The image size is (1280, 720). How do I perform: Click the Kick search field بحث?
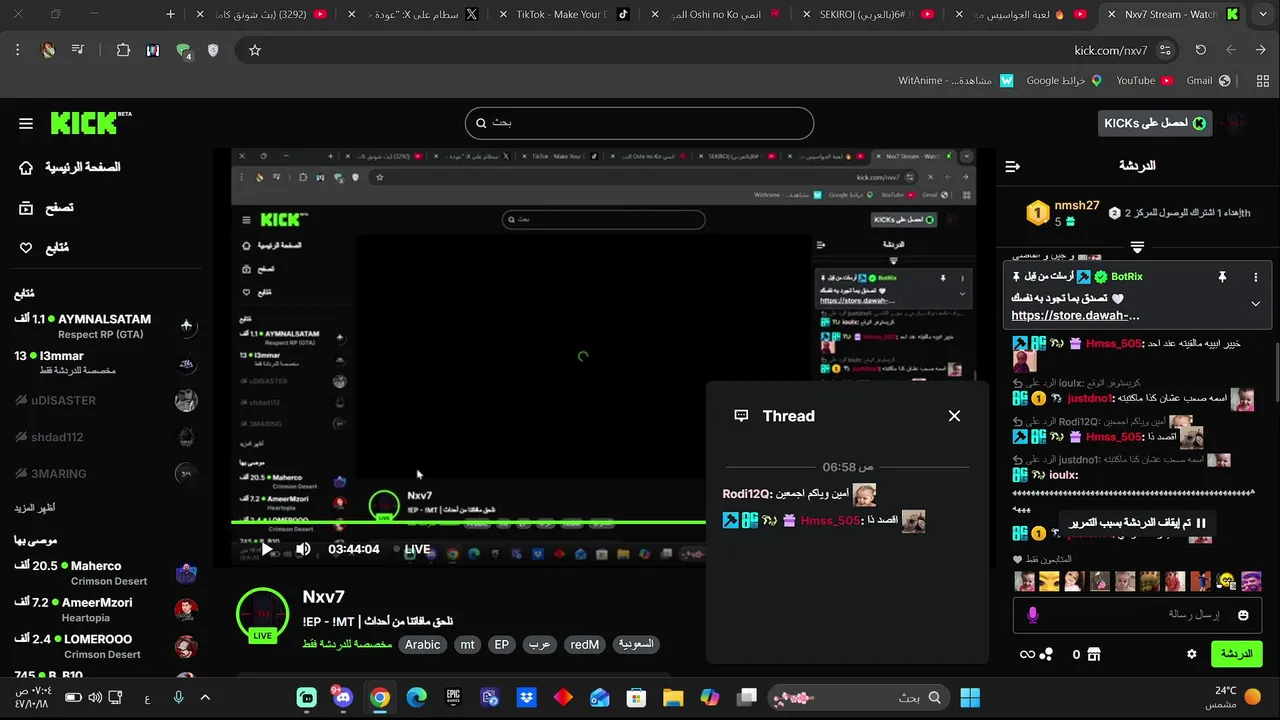pos(639,123)
